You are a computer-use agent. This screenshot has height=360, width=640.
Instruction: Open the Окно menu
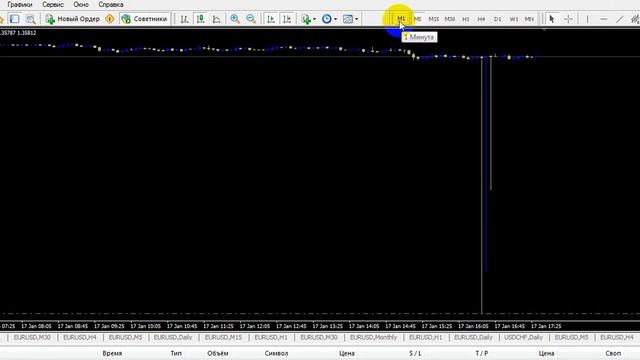[x=81, y=4]
